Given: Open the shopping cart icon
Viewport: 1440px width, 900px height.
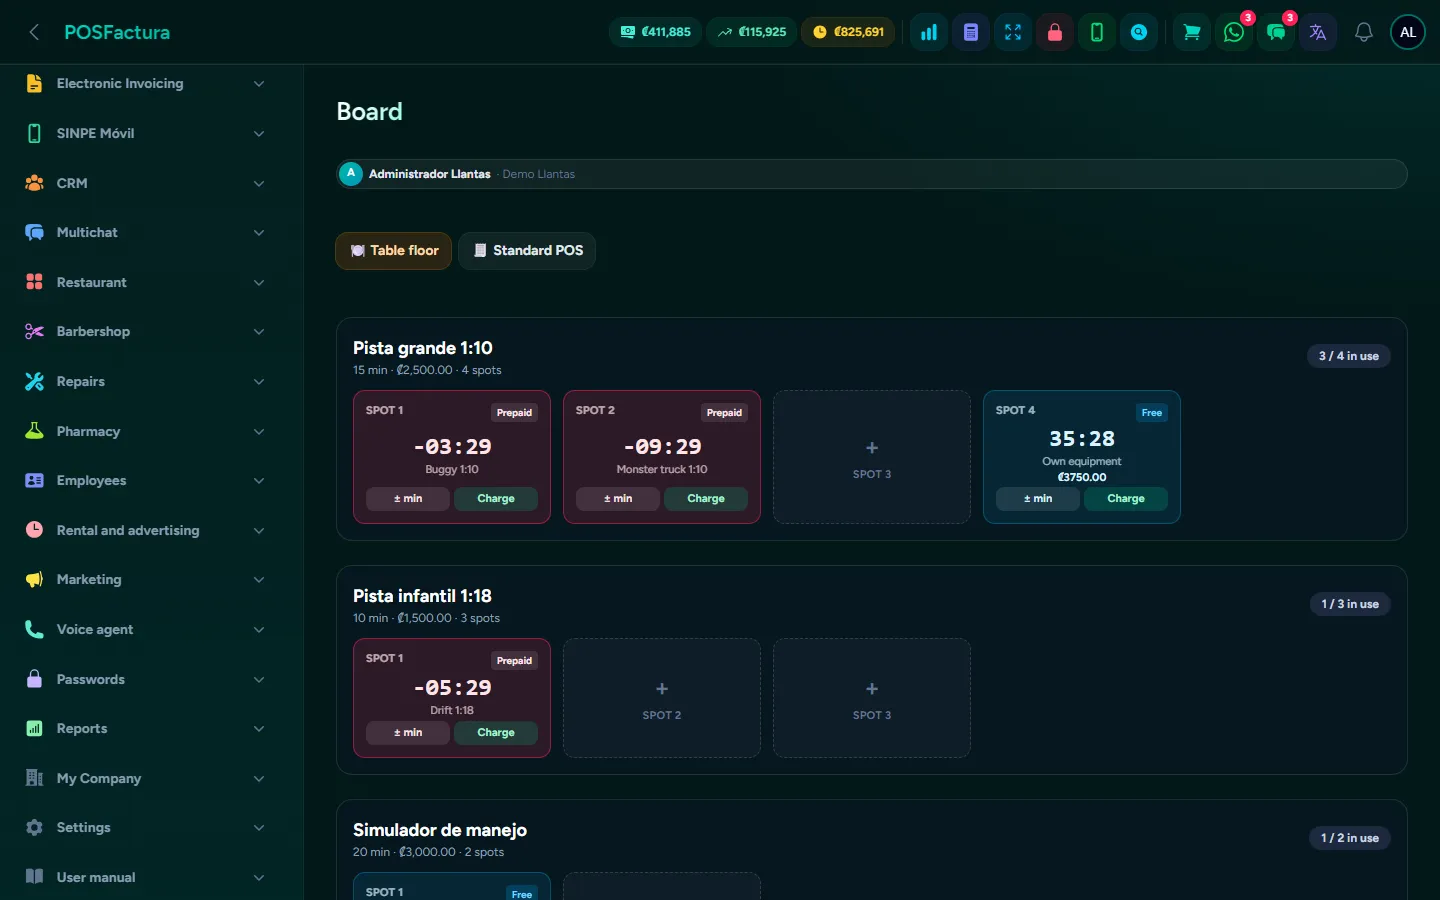Looking at the screenshot, I should (1192, 32).
